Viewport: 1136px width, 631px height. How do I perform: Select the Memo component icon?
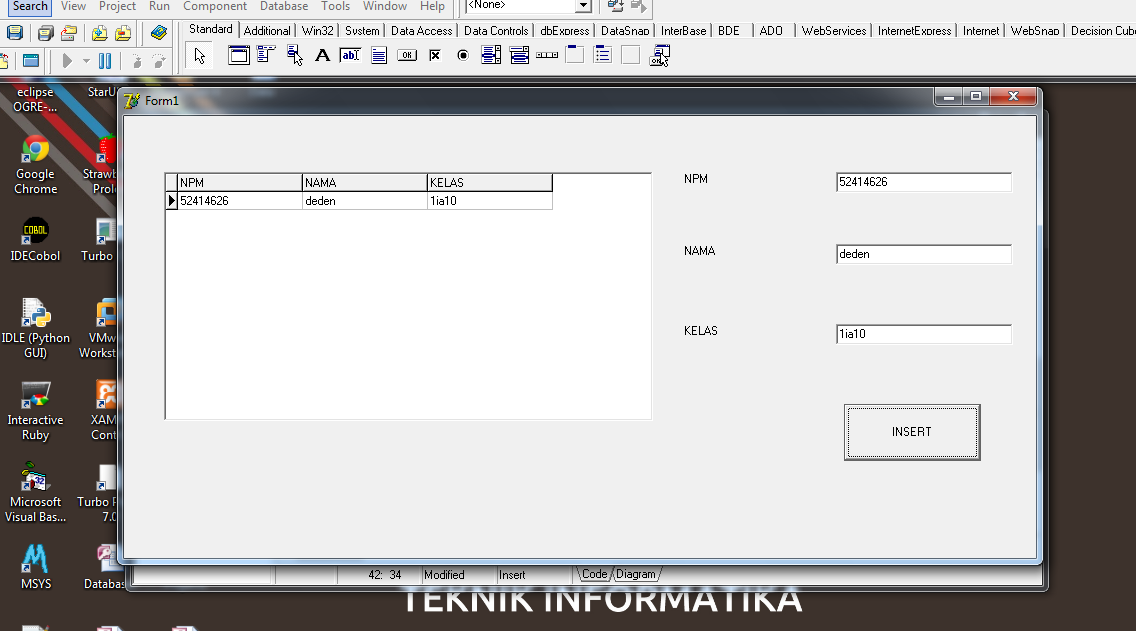point(379,55)
